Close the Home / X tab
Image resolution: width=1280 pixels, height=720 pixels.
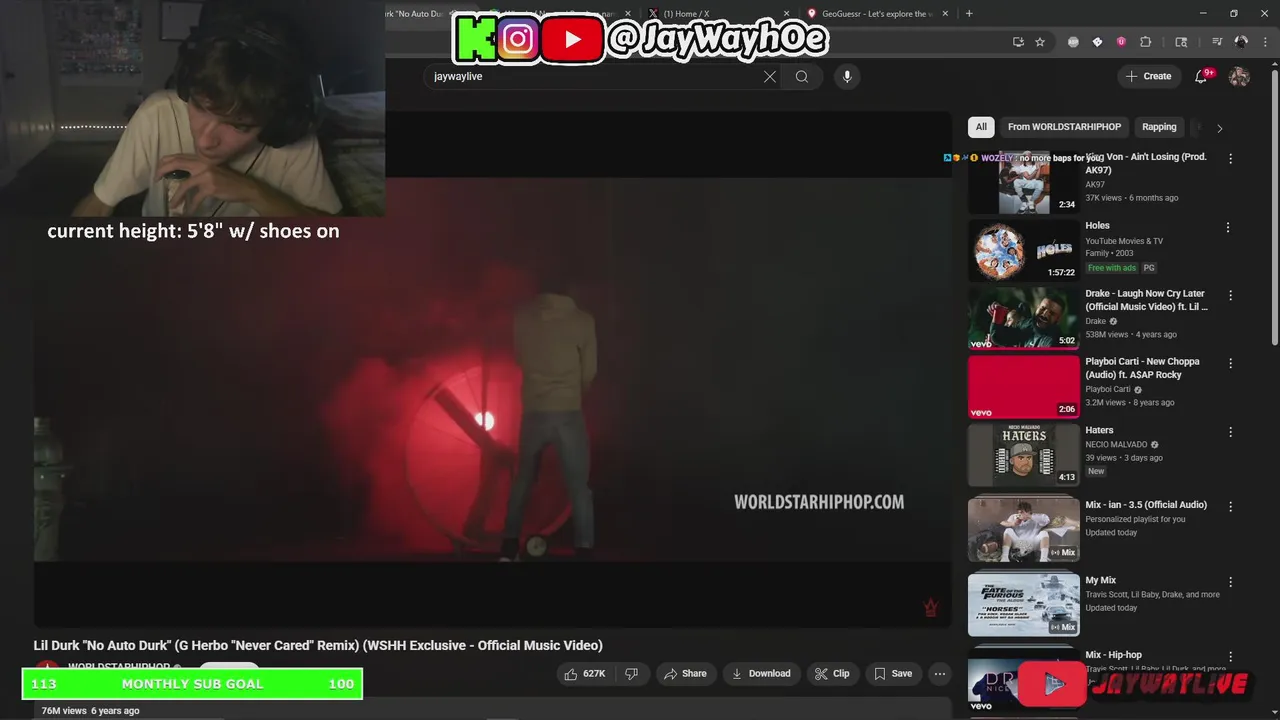pos(786,14)
